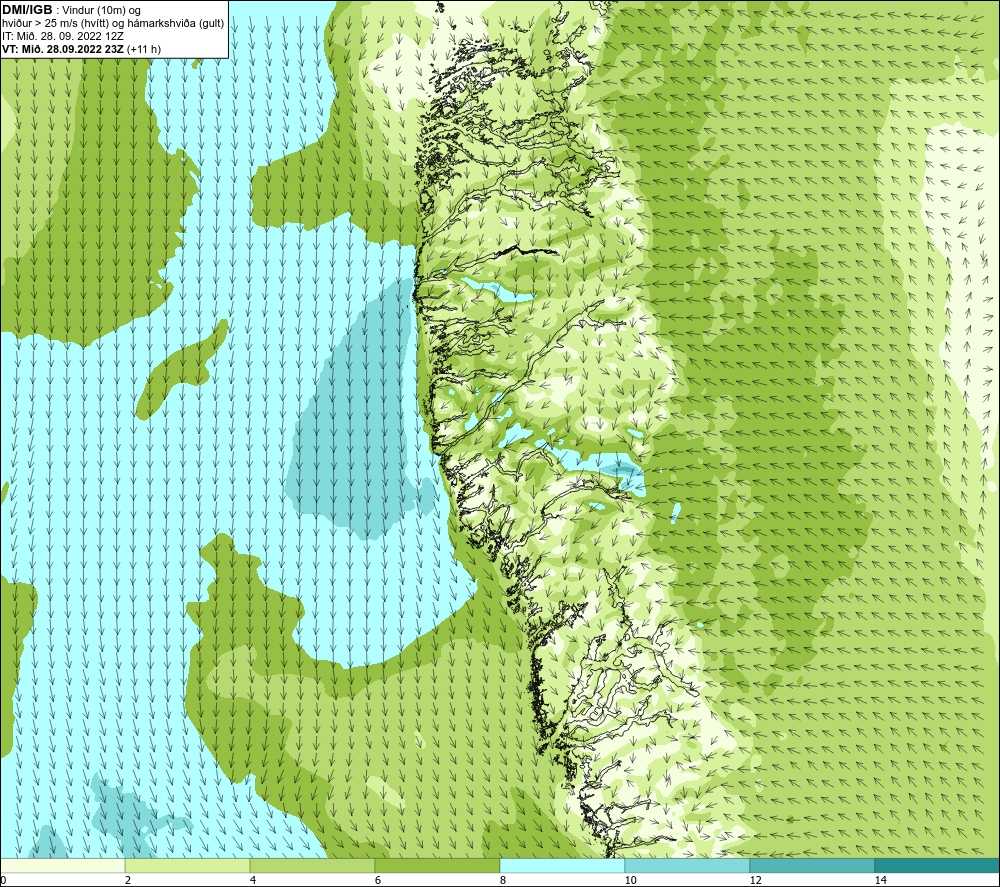
Task: Click the 12–14 m/s legend color band
Action: coord(812,865)
